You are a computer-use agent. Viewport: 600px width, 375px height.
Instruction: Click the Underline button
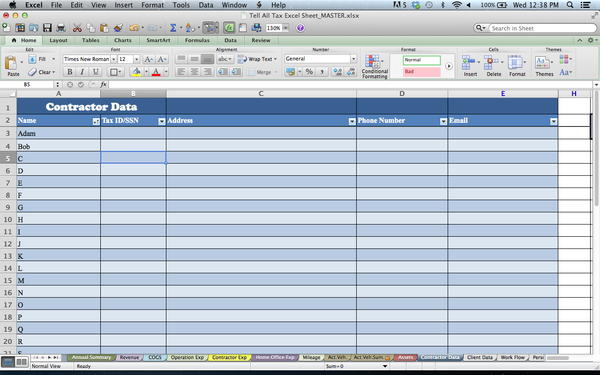click(95, 72)
